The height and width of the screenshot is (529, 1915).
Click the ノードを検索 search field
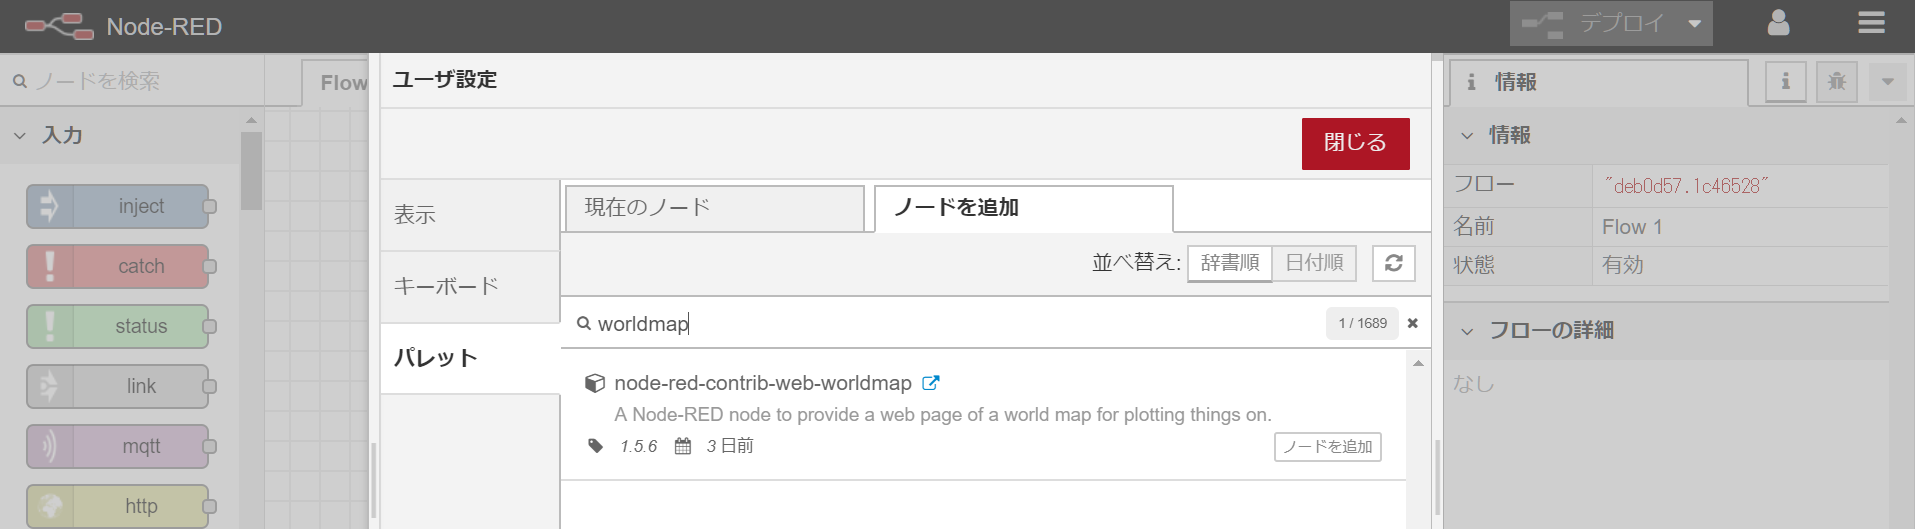(x=132, y=81)
